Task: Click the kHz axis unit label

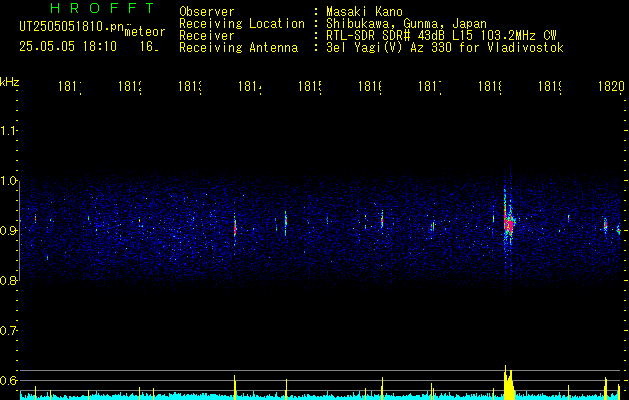Action: pos(10,82)
